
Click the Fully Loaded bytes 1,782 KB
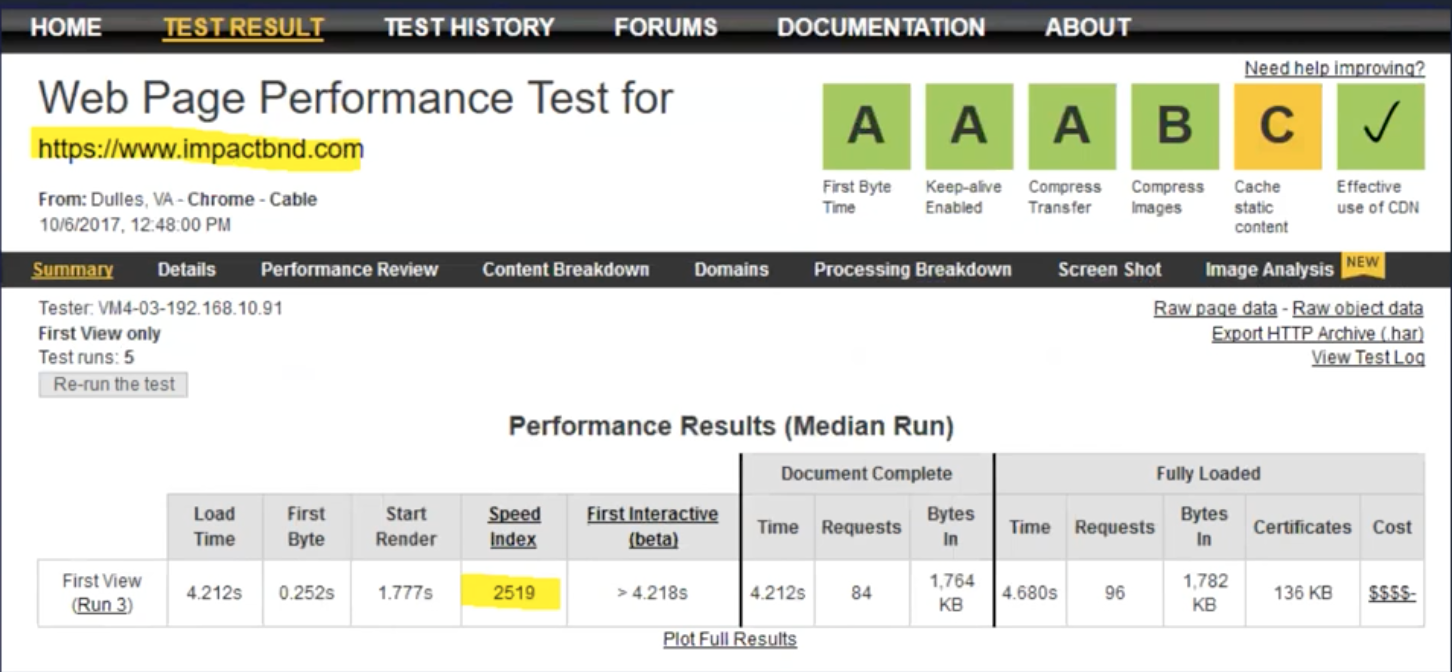coord(1204,593)
